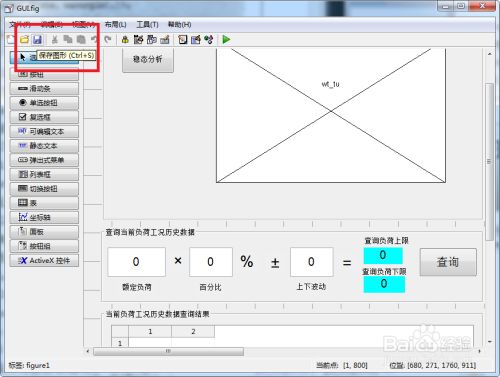Pick the 滑动条 slider component
The width and height of the screenshot is (500, 377).
pos(44,88)
